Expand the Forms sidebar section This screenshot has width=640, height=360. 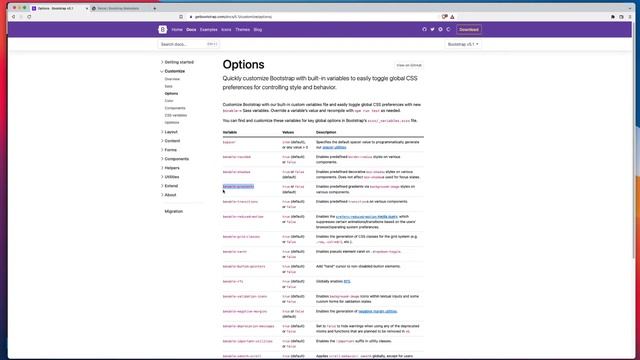pos(169,150)
